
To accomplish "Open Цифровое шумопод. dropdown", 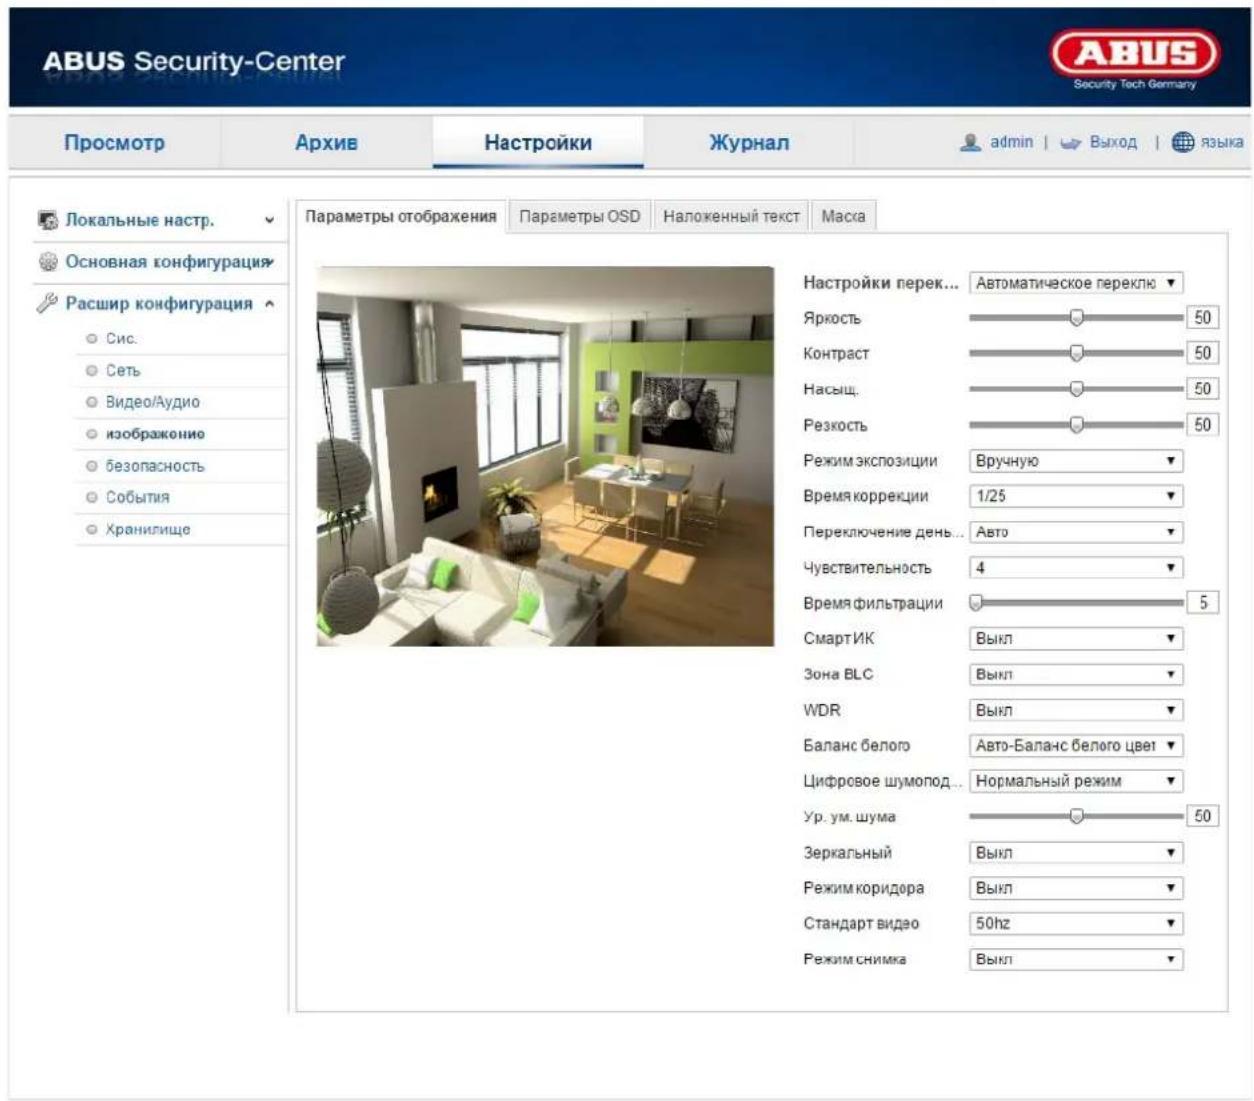I will point(1076,781).
